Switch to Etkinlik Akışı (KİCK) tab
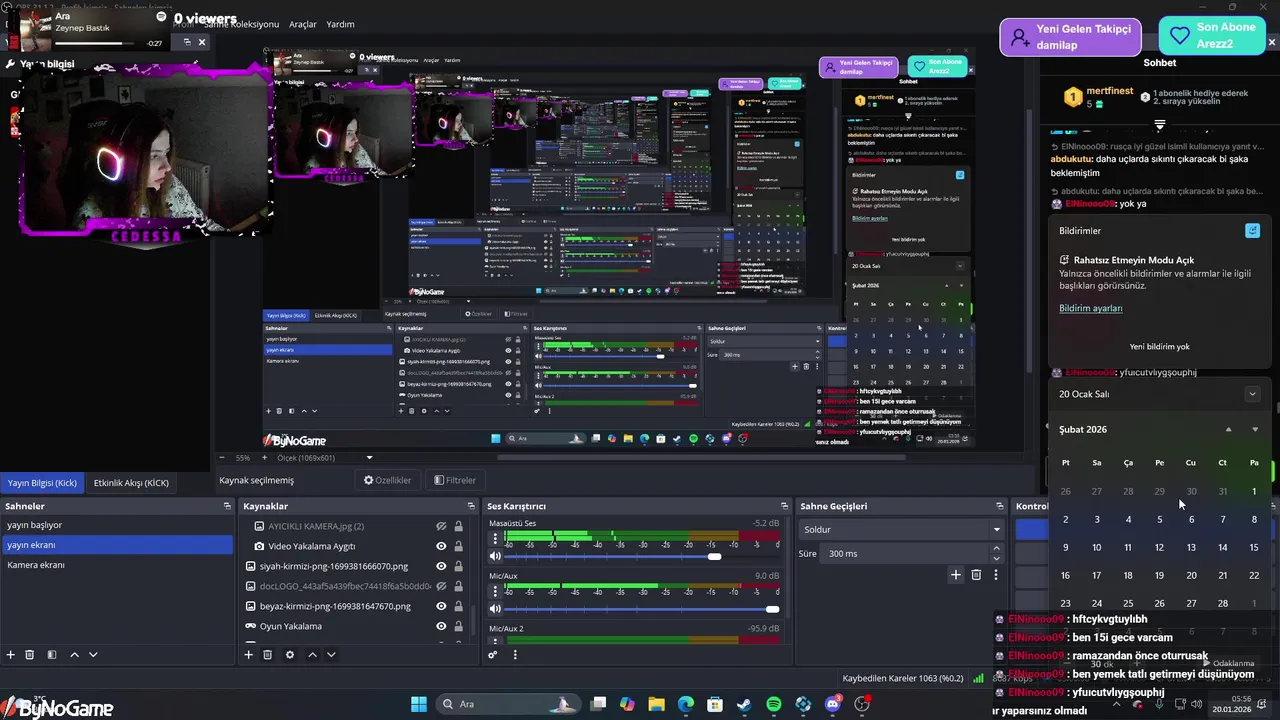The image size is (1280, 720). click(131, 483)
